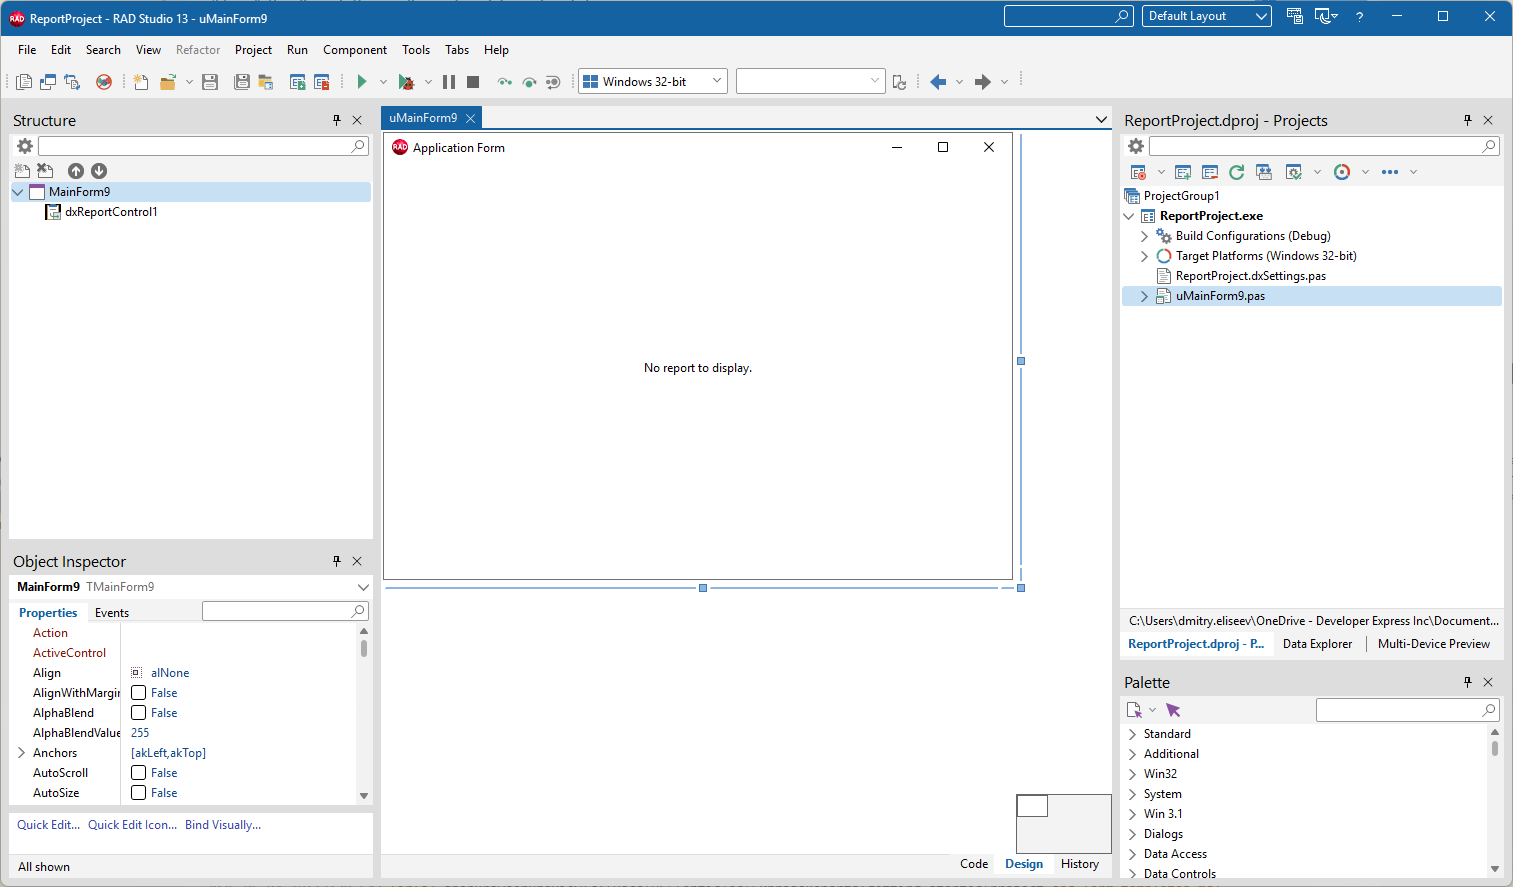The width and height of the screenshot is (1513, 887).
Task: Click the Refresh icon in Projects panel
Action: pos(1237,172)
